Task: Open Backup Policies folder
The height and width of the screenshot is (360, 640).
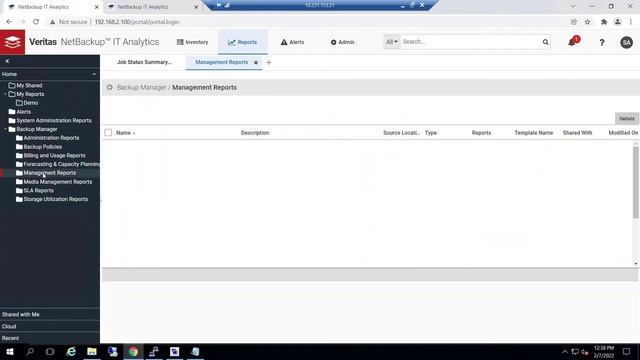Action: (x=39, y=147)
